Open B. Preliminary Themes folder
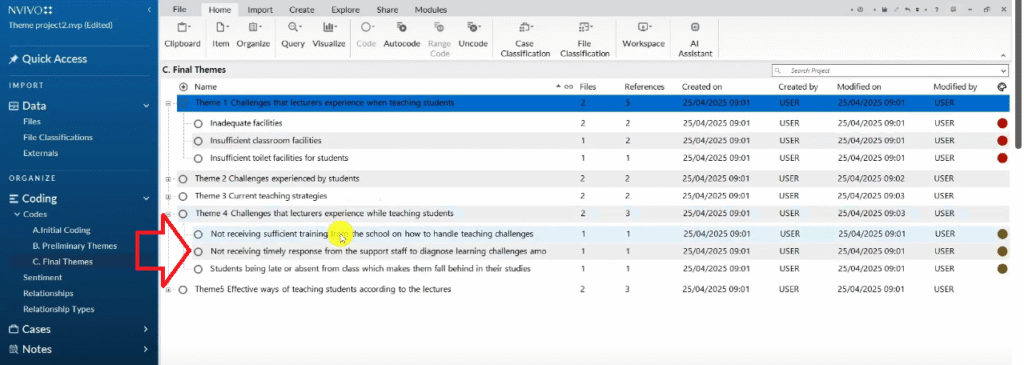This screenshot has width=1024, height=365. point(74,246)
